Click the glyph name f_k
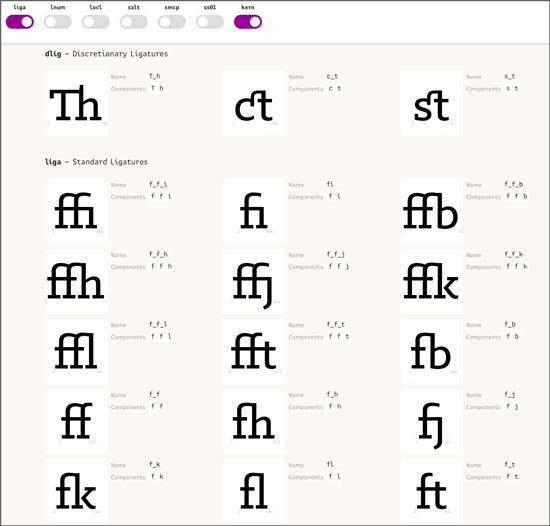The image size is (550, 526). [155, 465]
